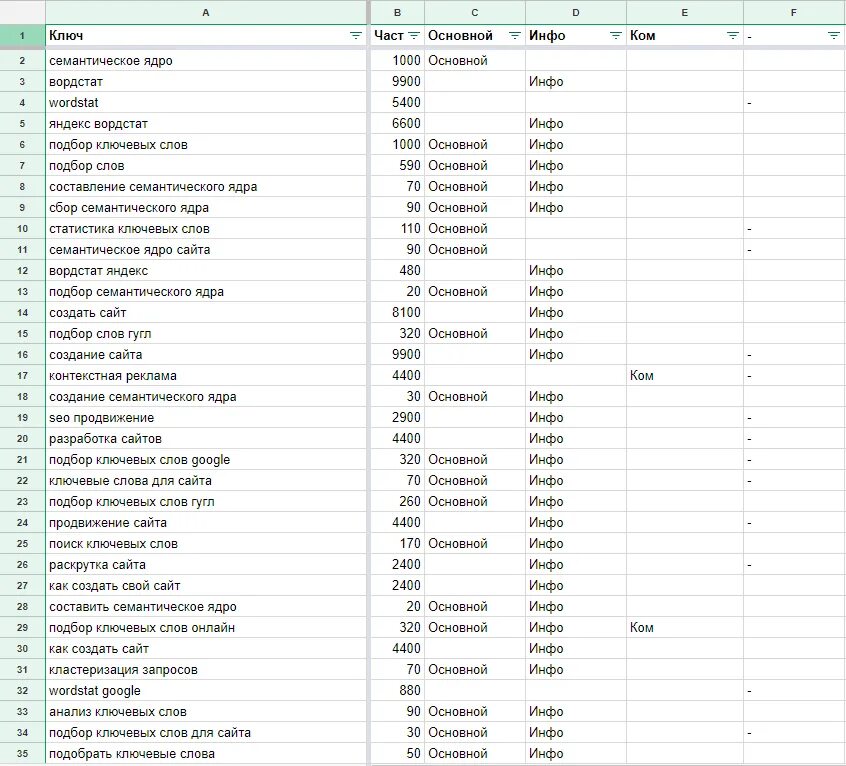Click the frequency value 5400

(406, 102)
